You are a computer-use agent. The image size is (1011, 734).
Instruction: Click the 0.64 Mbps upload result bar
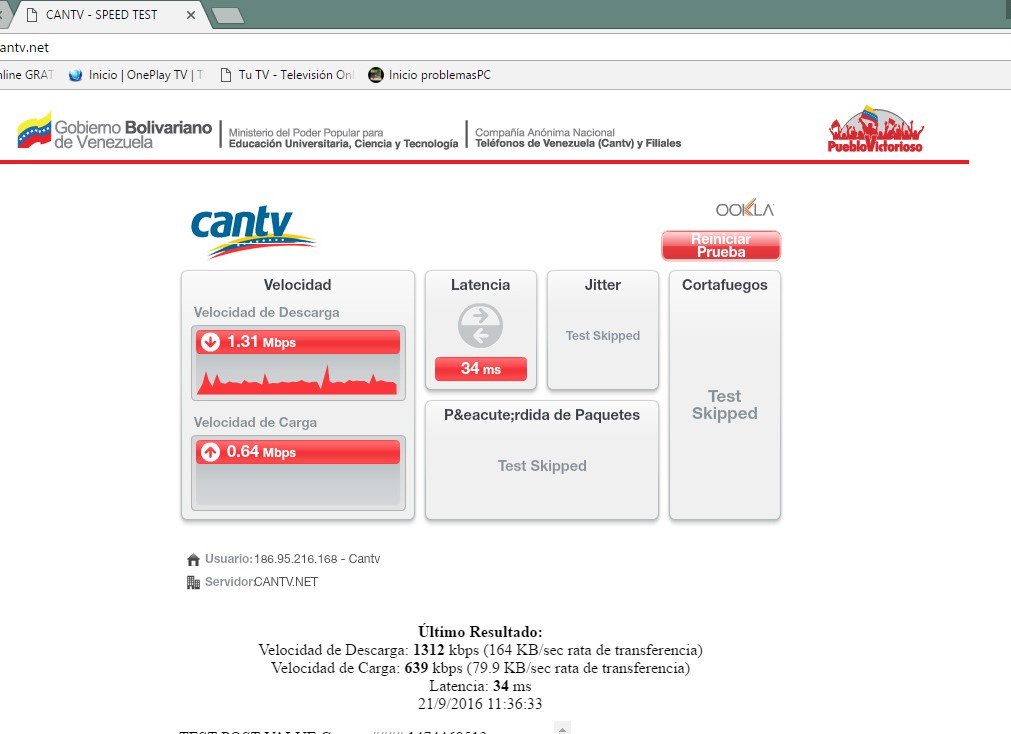coord(298,452)
